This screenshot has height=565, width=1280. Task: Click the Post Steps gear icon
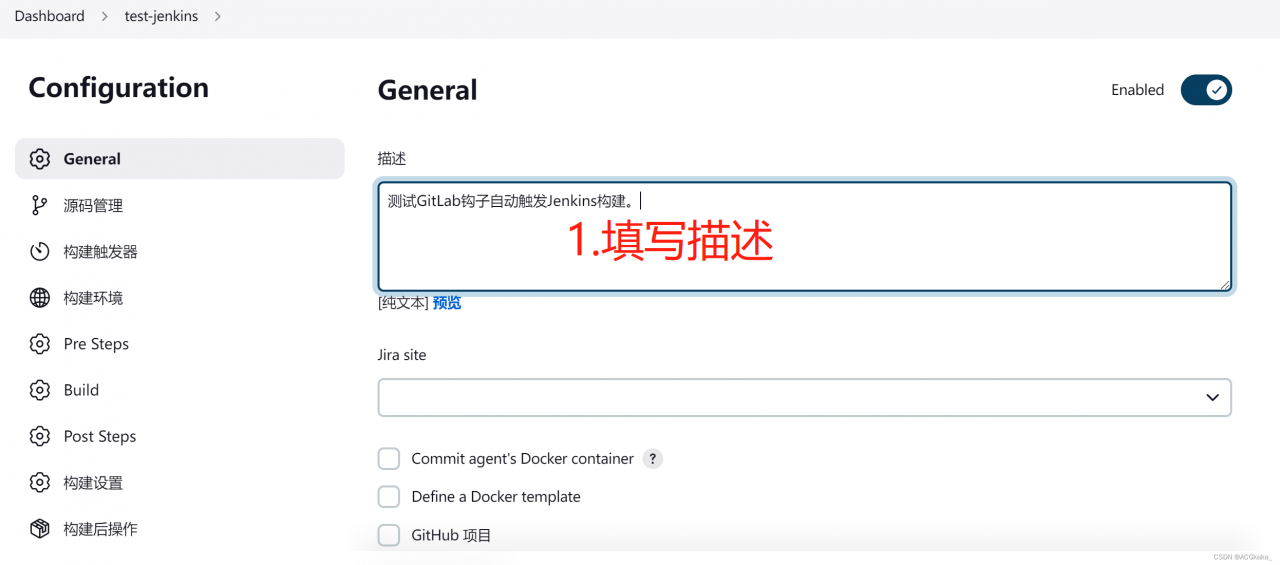point(40,436)
